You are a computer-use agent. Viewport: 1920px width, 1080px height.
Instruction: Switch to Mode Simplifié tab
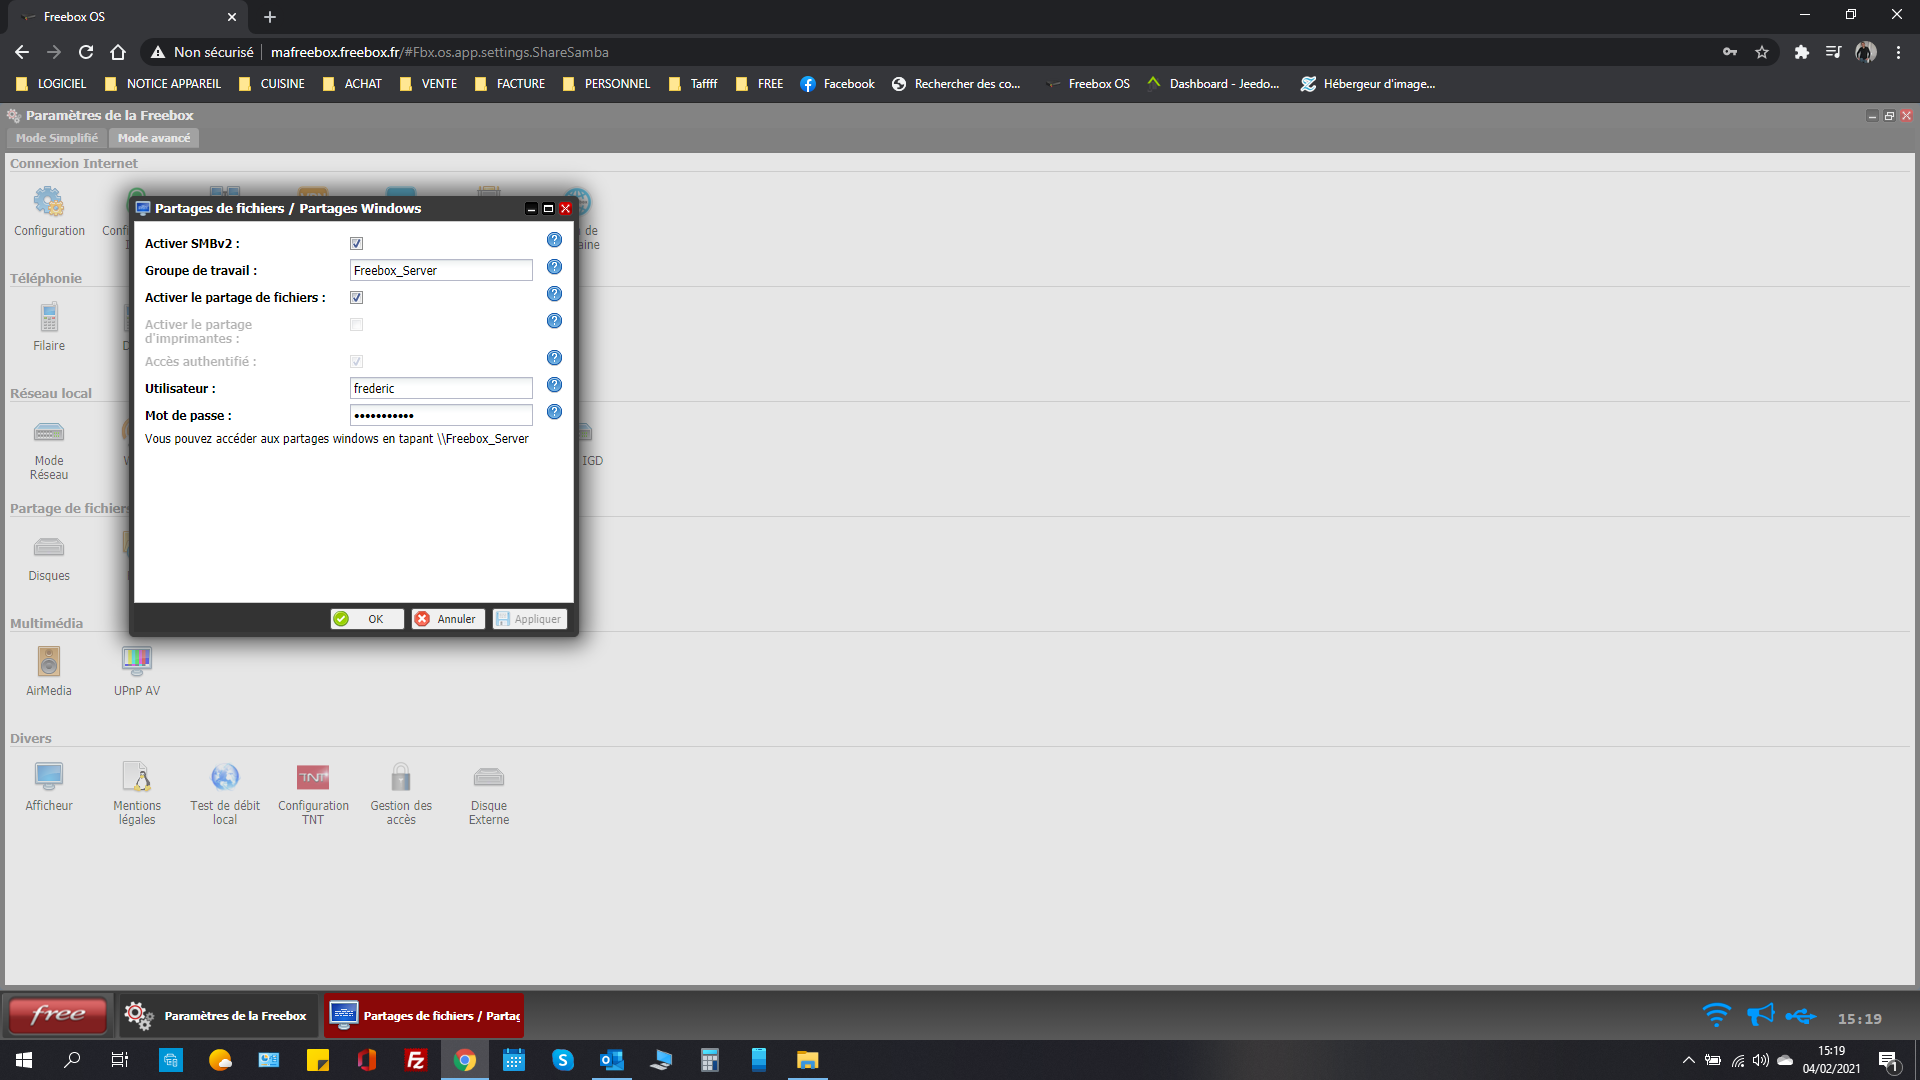[x=57, y=138]
